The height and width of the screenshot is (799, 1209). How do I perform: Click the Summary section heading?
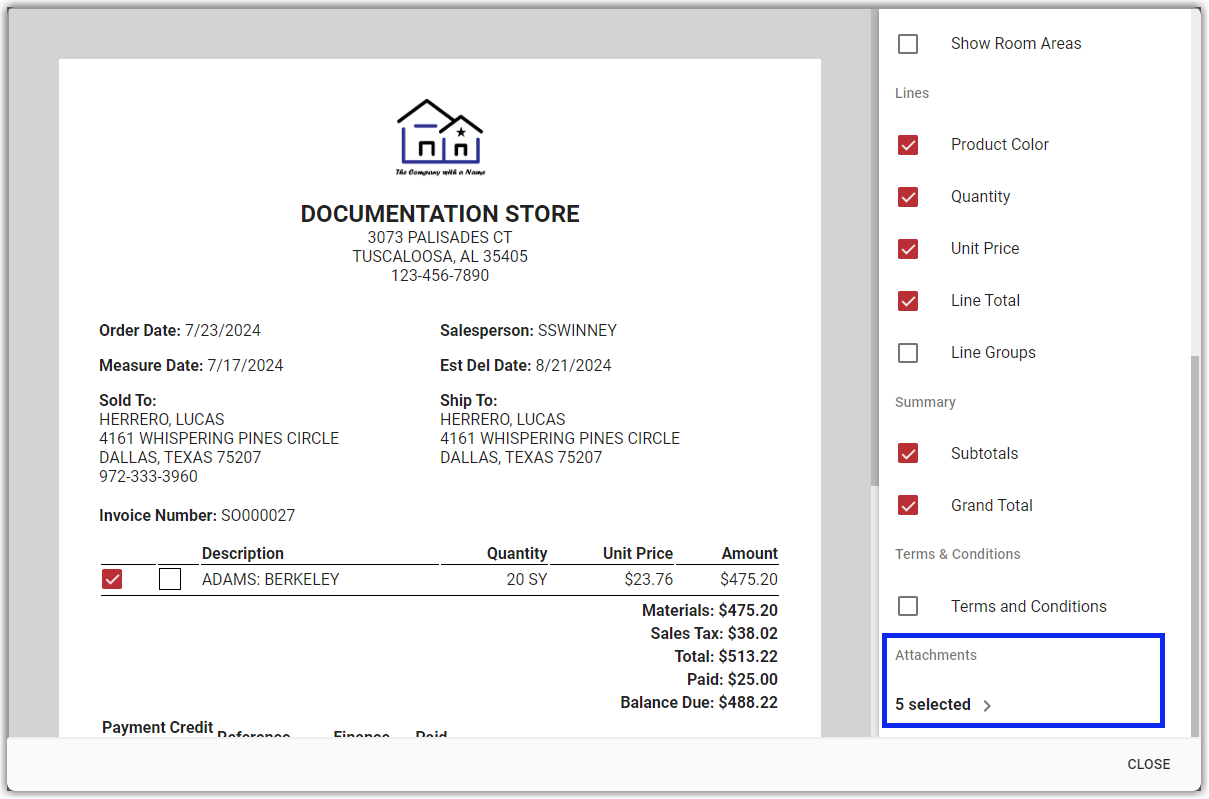(x=925, y=403)
